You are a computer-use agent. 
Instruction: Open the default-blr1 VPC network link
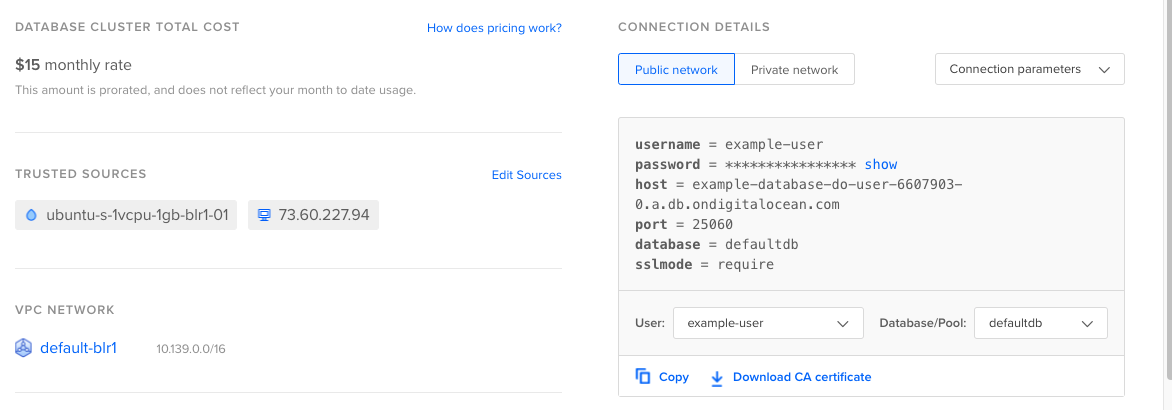pyautogui.click(x=78, y=348)
